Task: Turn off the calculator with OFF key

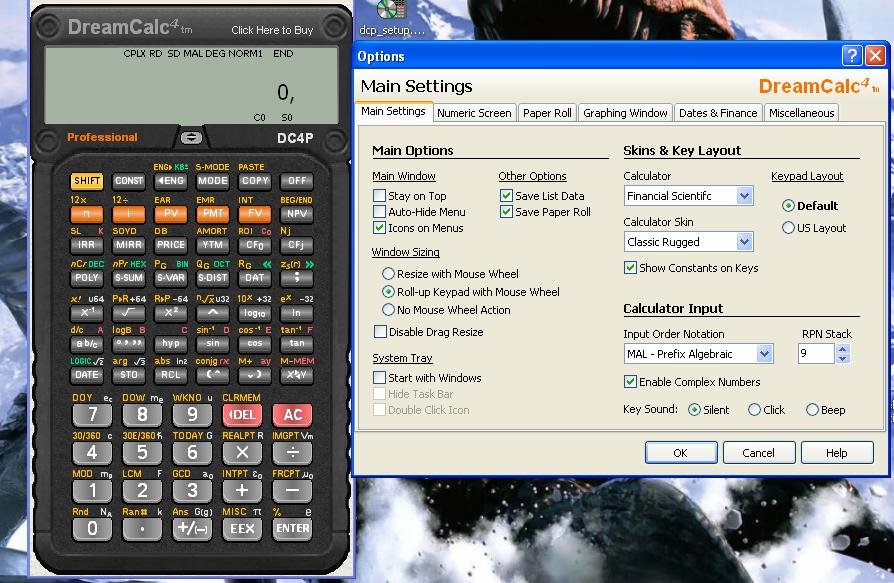Action: tap(296, 181)
